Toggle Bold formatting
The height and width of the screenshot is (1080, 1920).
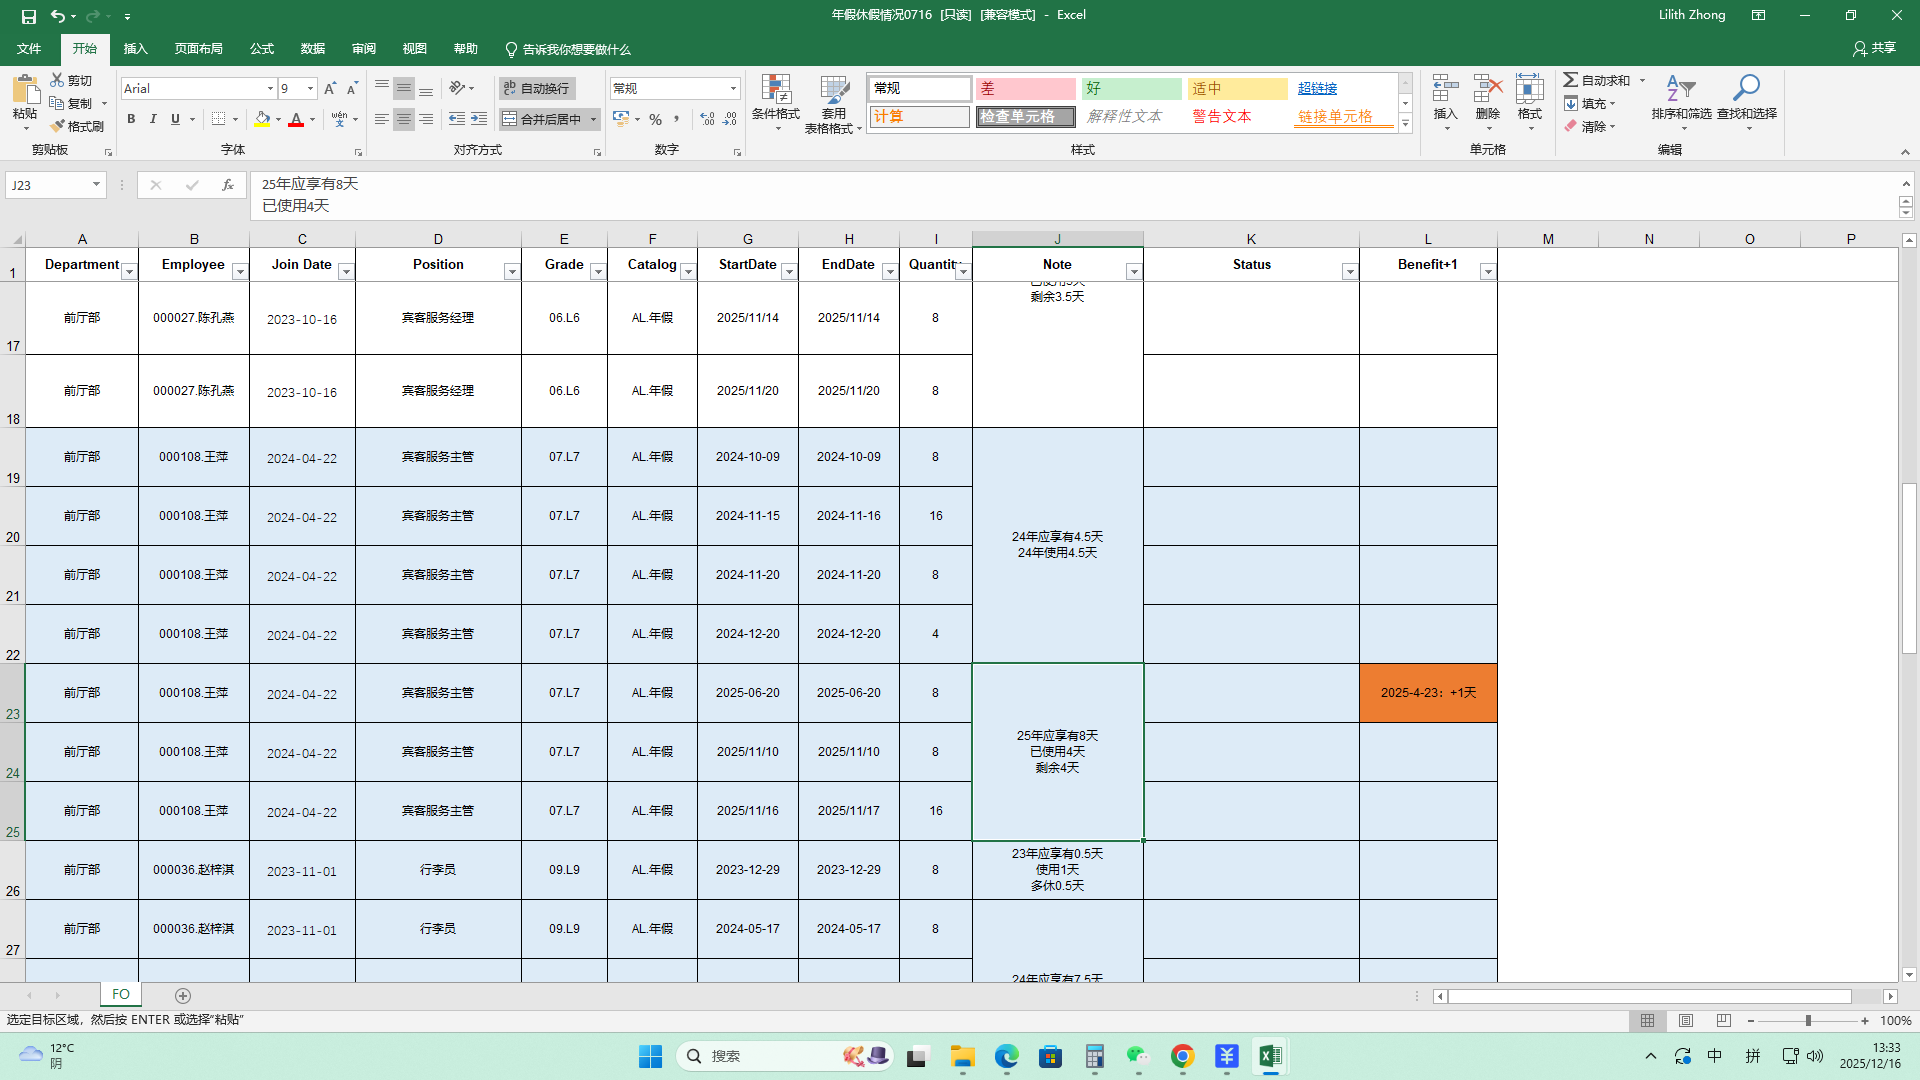point(131,119)
